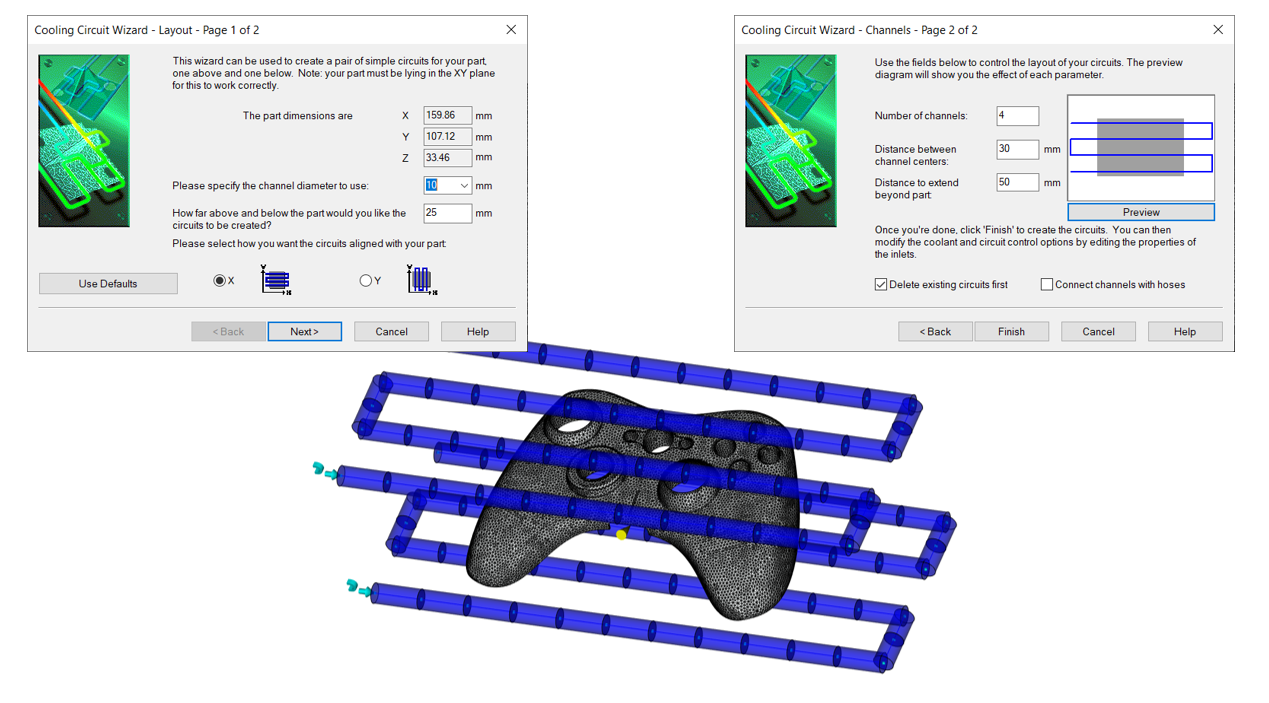This screenshot has width=1269, height=703.
Task: Open Help on Layout wizard page
Action: [478, 332]
